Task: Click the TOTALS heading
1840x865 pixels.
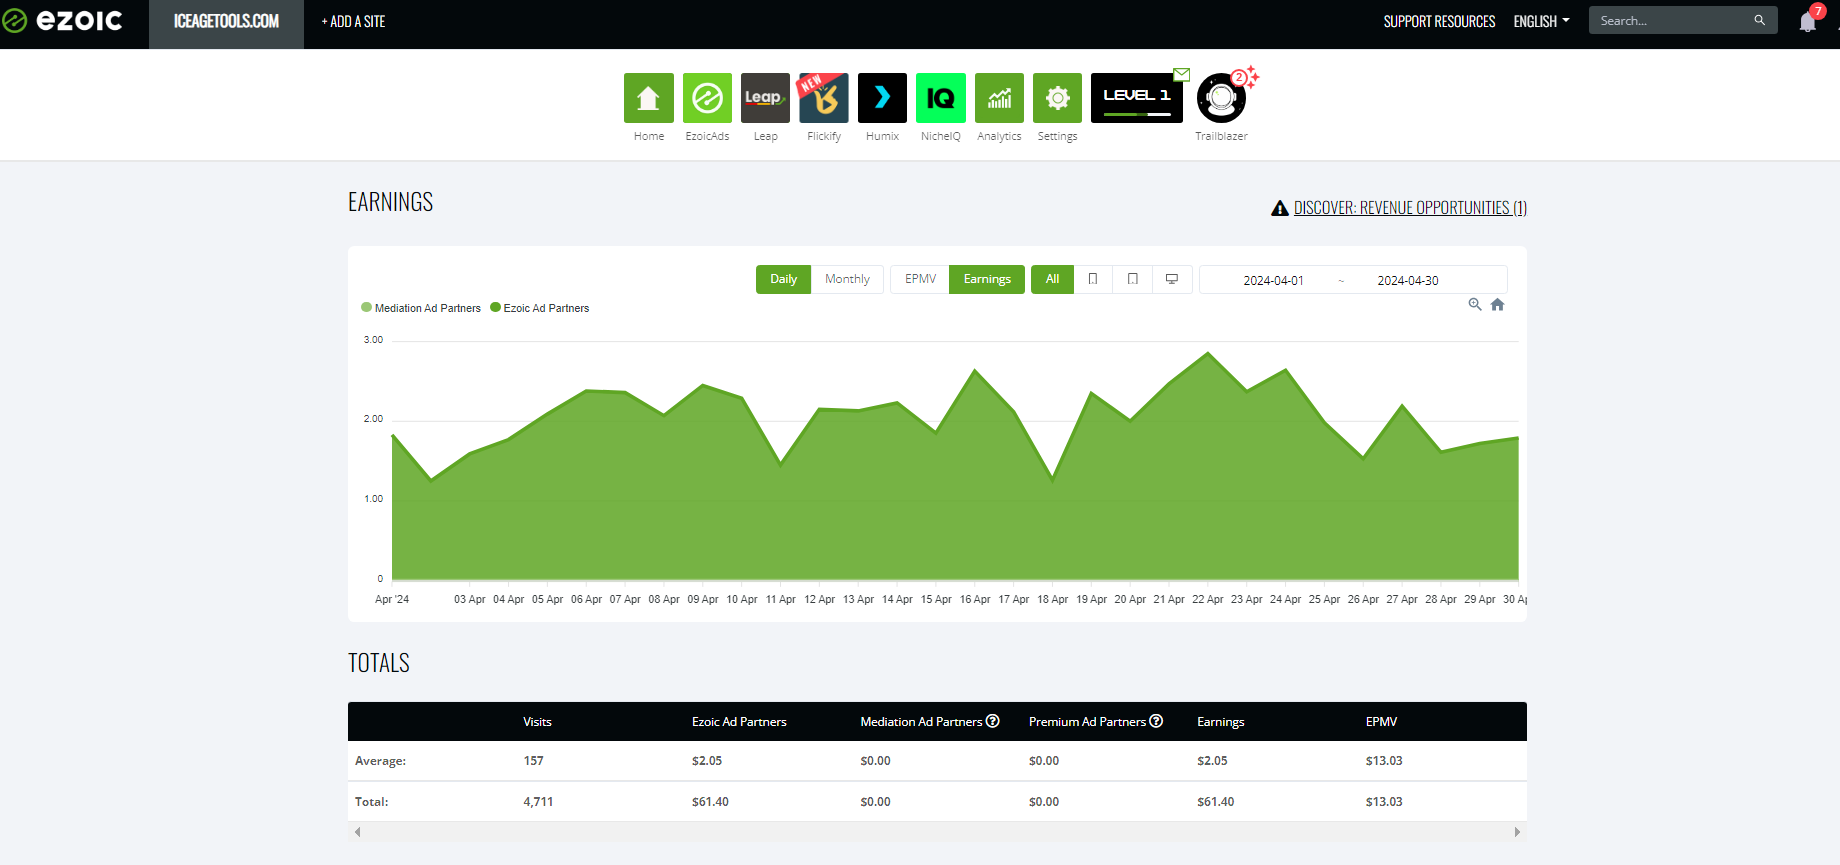Action: click(x=379, y=663)
